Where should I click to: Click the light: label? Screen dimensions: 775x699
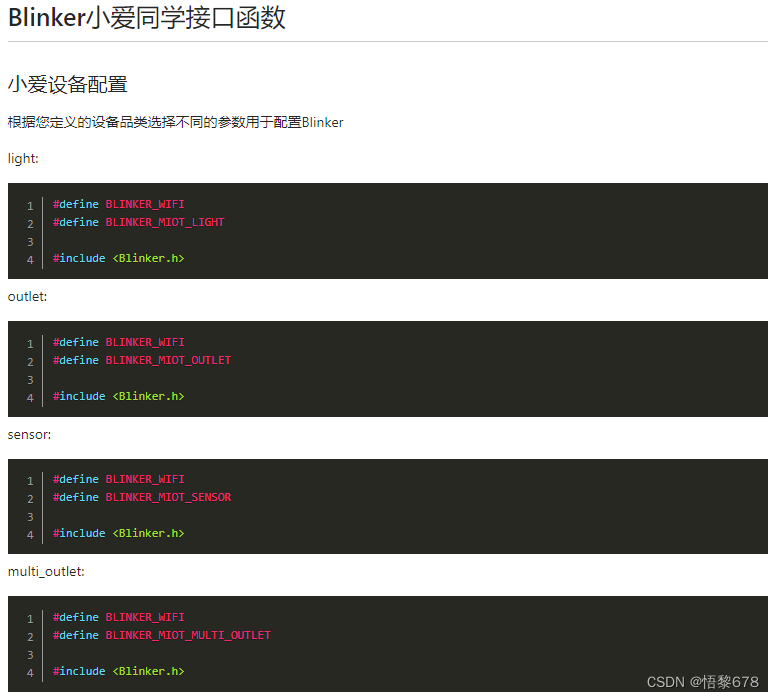(23, 159)
